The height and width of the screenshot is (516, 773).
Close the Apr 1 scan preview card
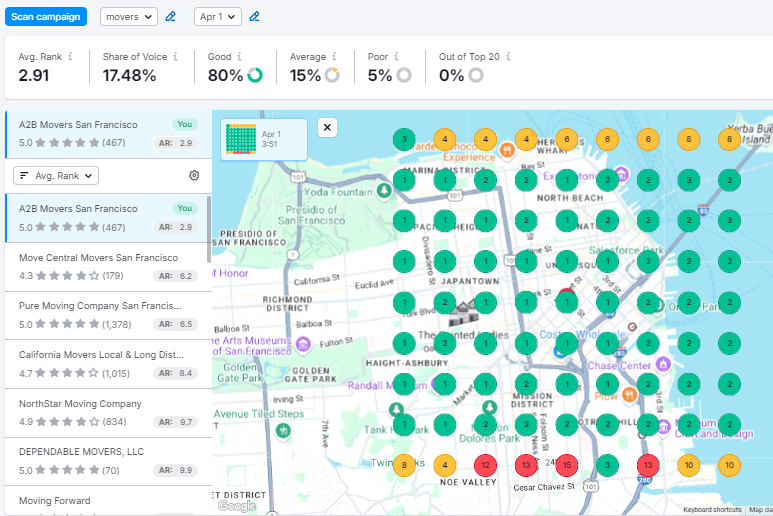click(x=327, y=128)
